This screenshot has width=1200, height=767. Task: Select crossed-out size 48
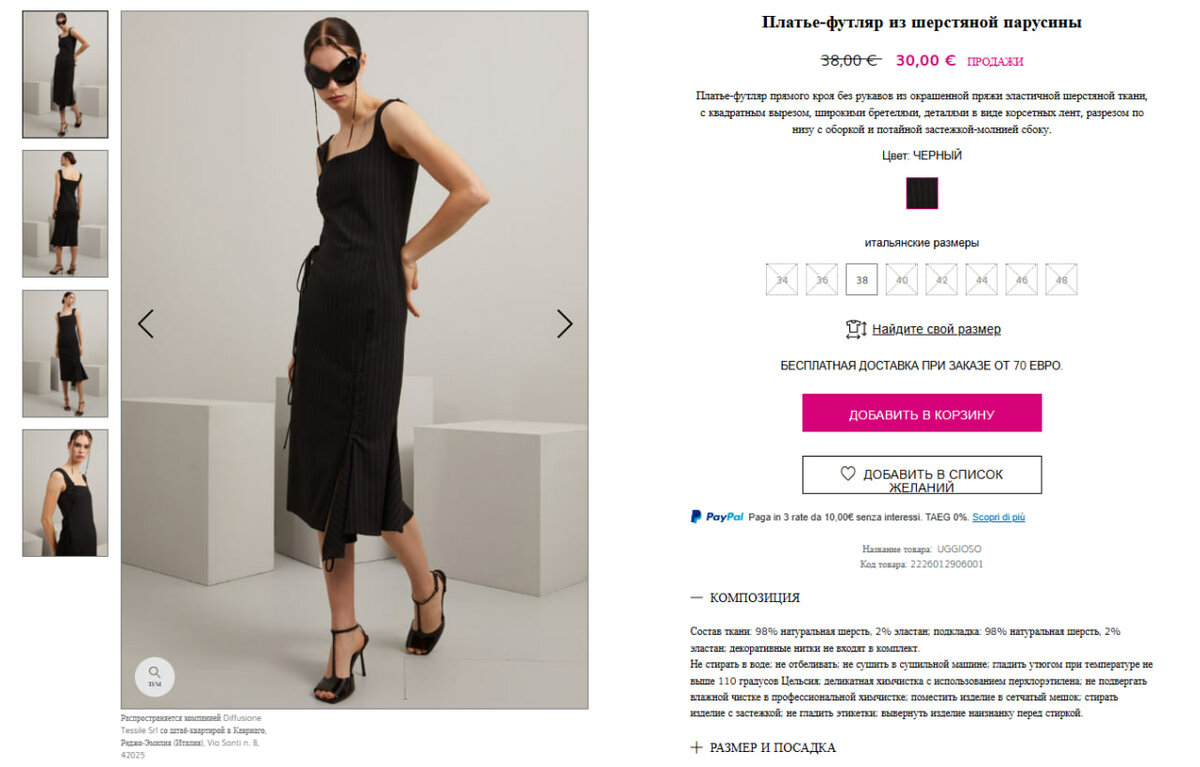tap(1061, 280)
